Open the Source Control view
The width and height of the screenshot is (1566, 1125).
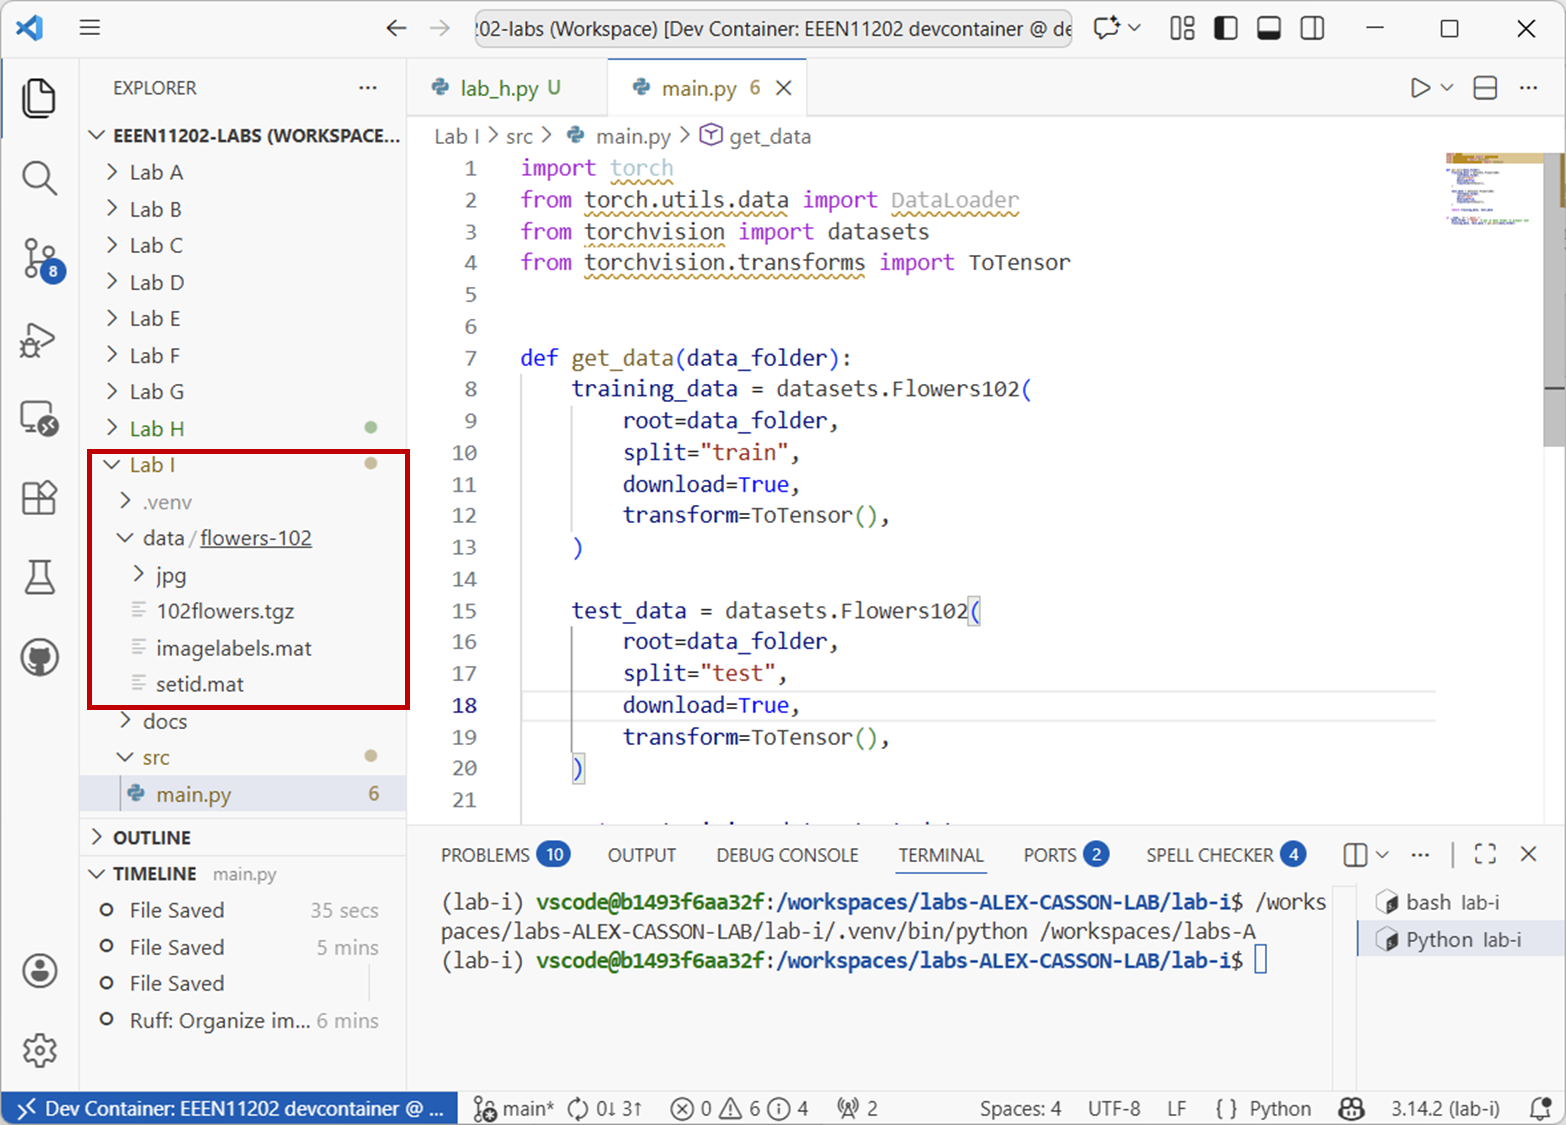pyautogui.click(x=41, y=259)
